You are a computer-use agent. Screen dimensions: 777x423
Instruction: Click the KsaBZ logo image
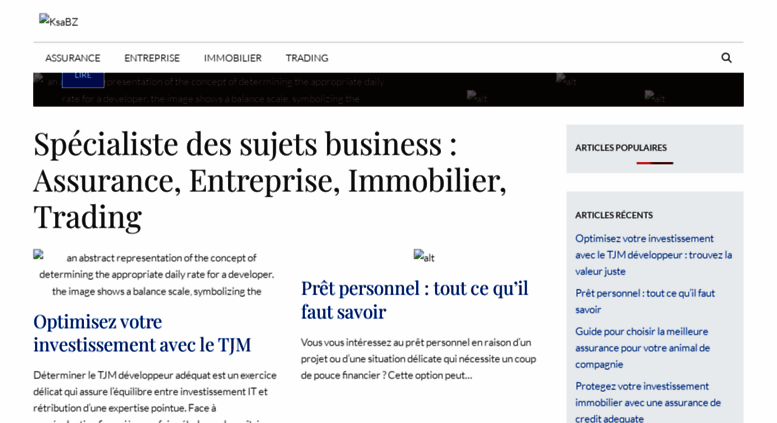58,21
